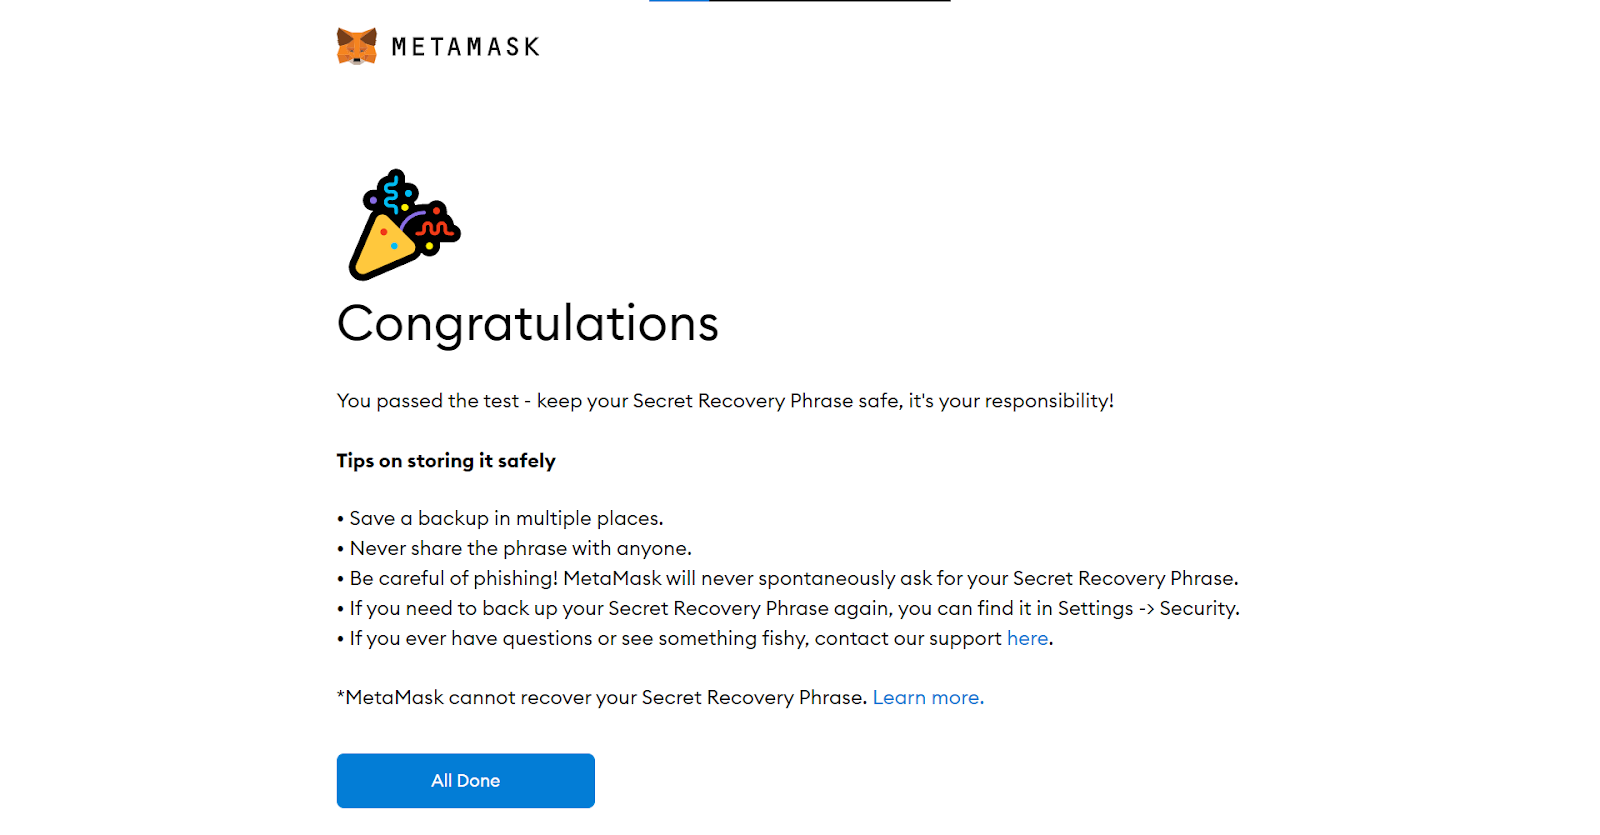Click the MetaMask fox logo icon
Screen dimensions: 1600x835
click(357, 46)
